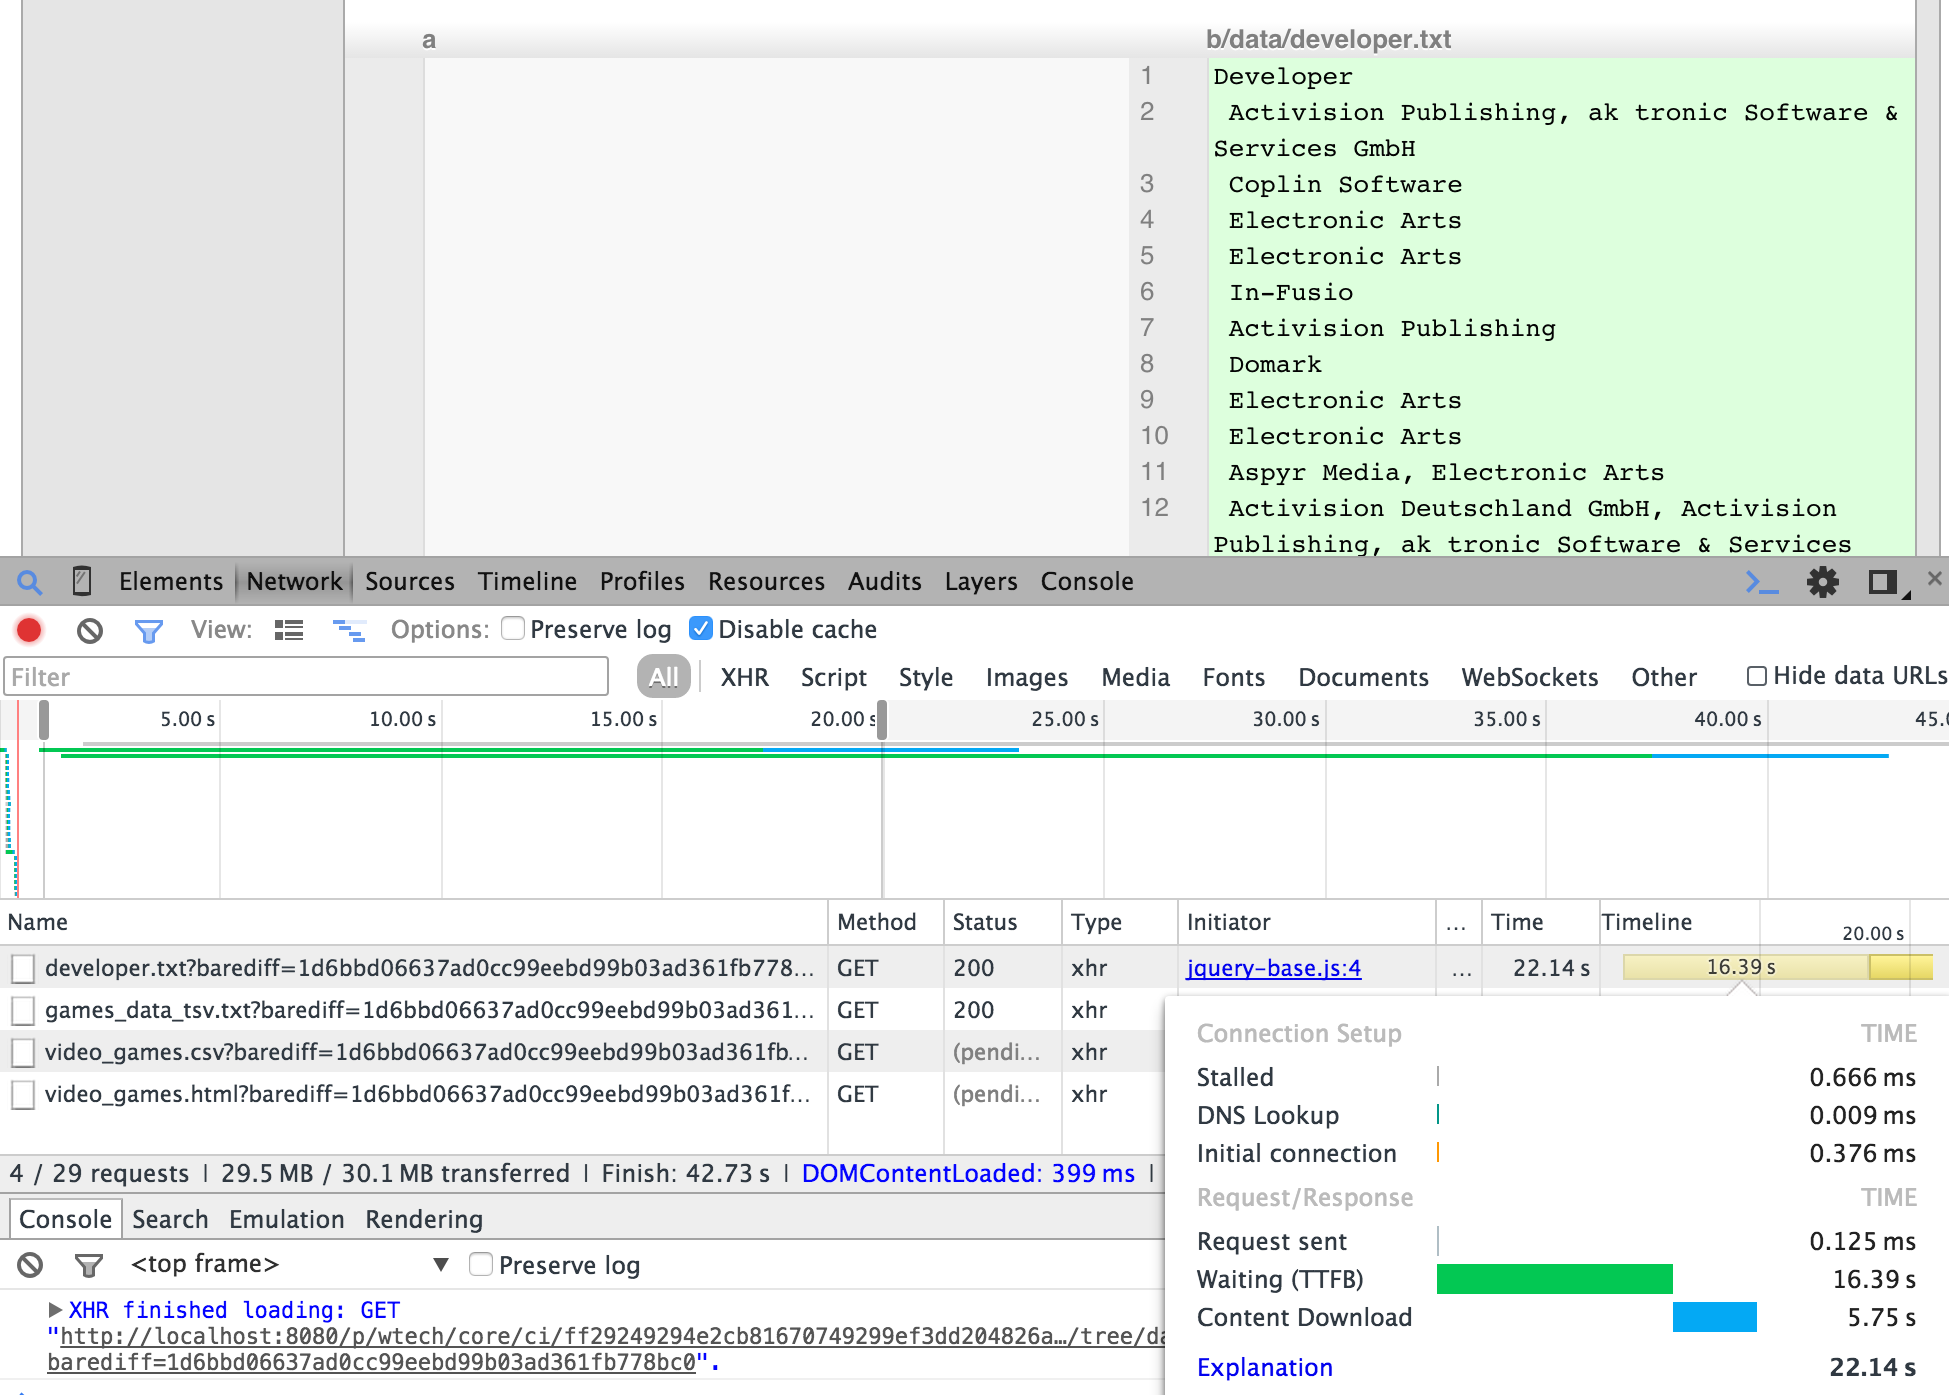Click the network Filter text field
Screen dimensions: 1949x1395
(x=306, y=677)
